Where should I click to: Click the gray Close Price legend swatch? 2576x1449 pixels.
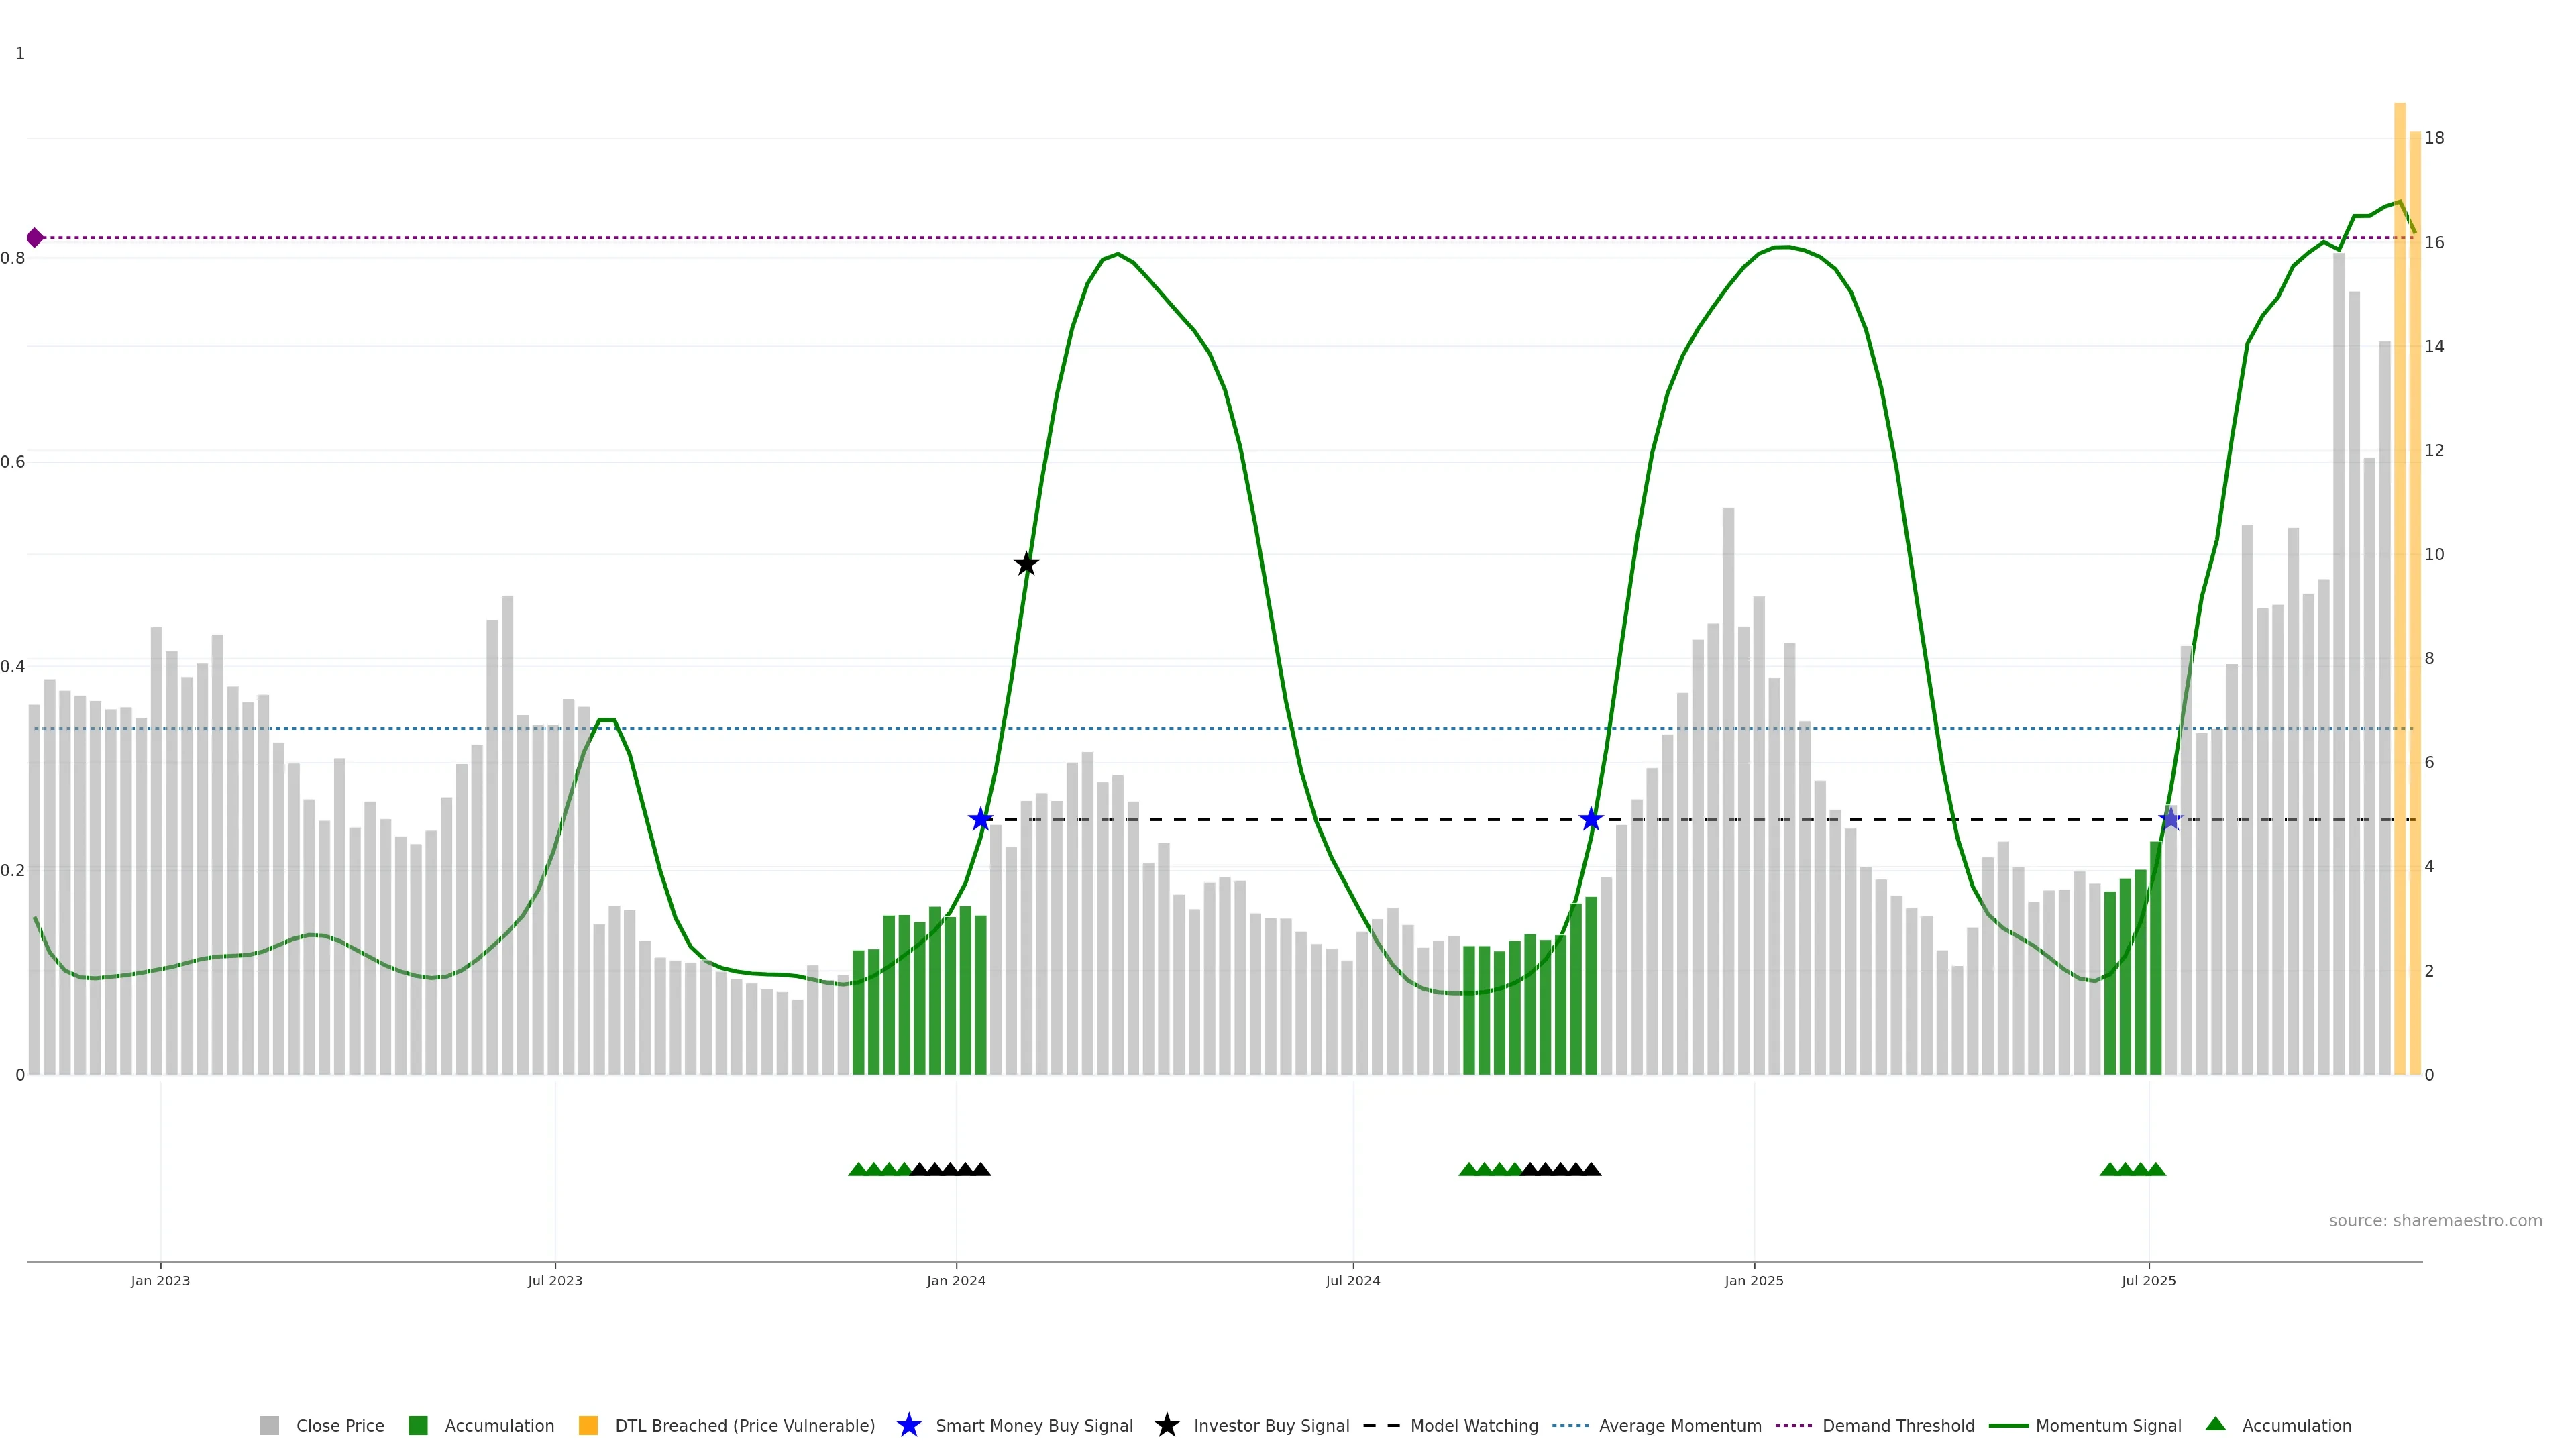[x=270, y=1426]
